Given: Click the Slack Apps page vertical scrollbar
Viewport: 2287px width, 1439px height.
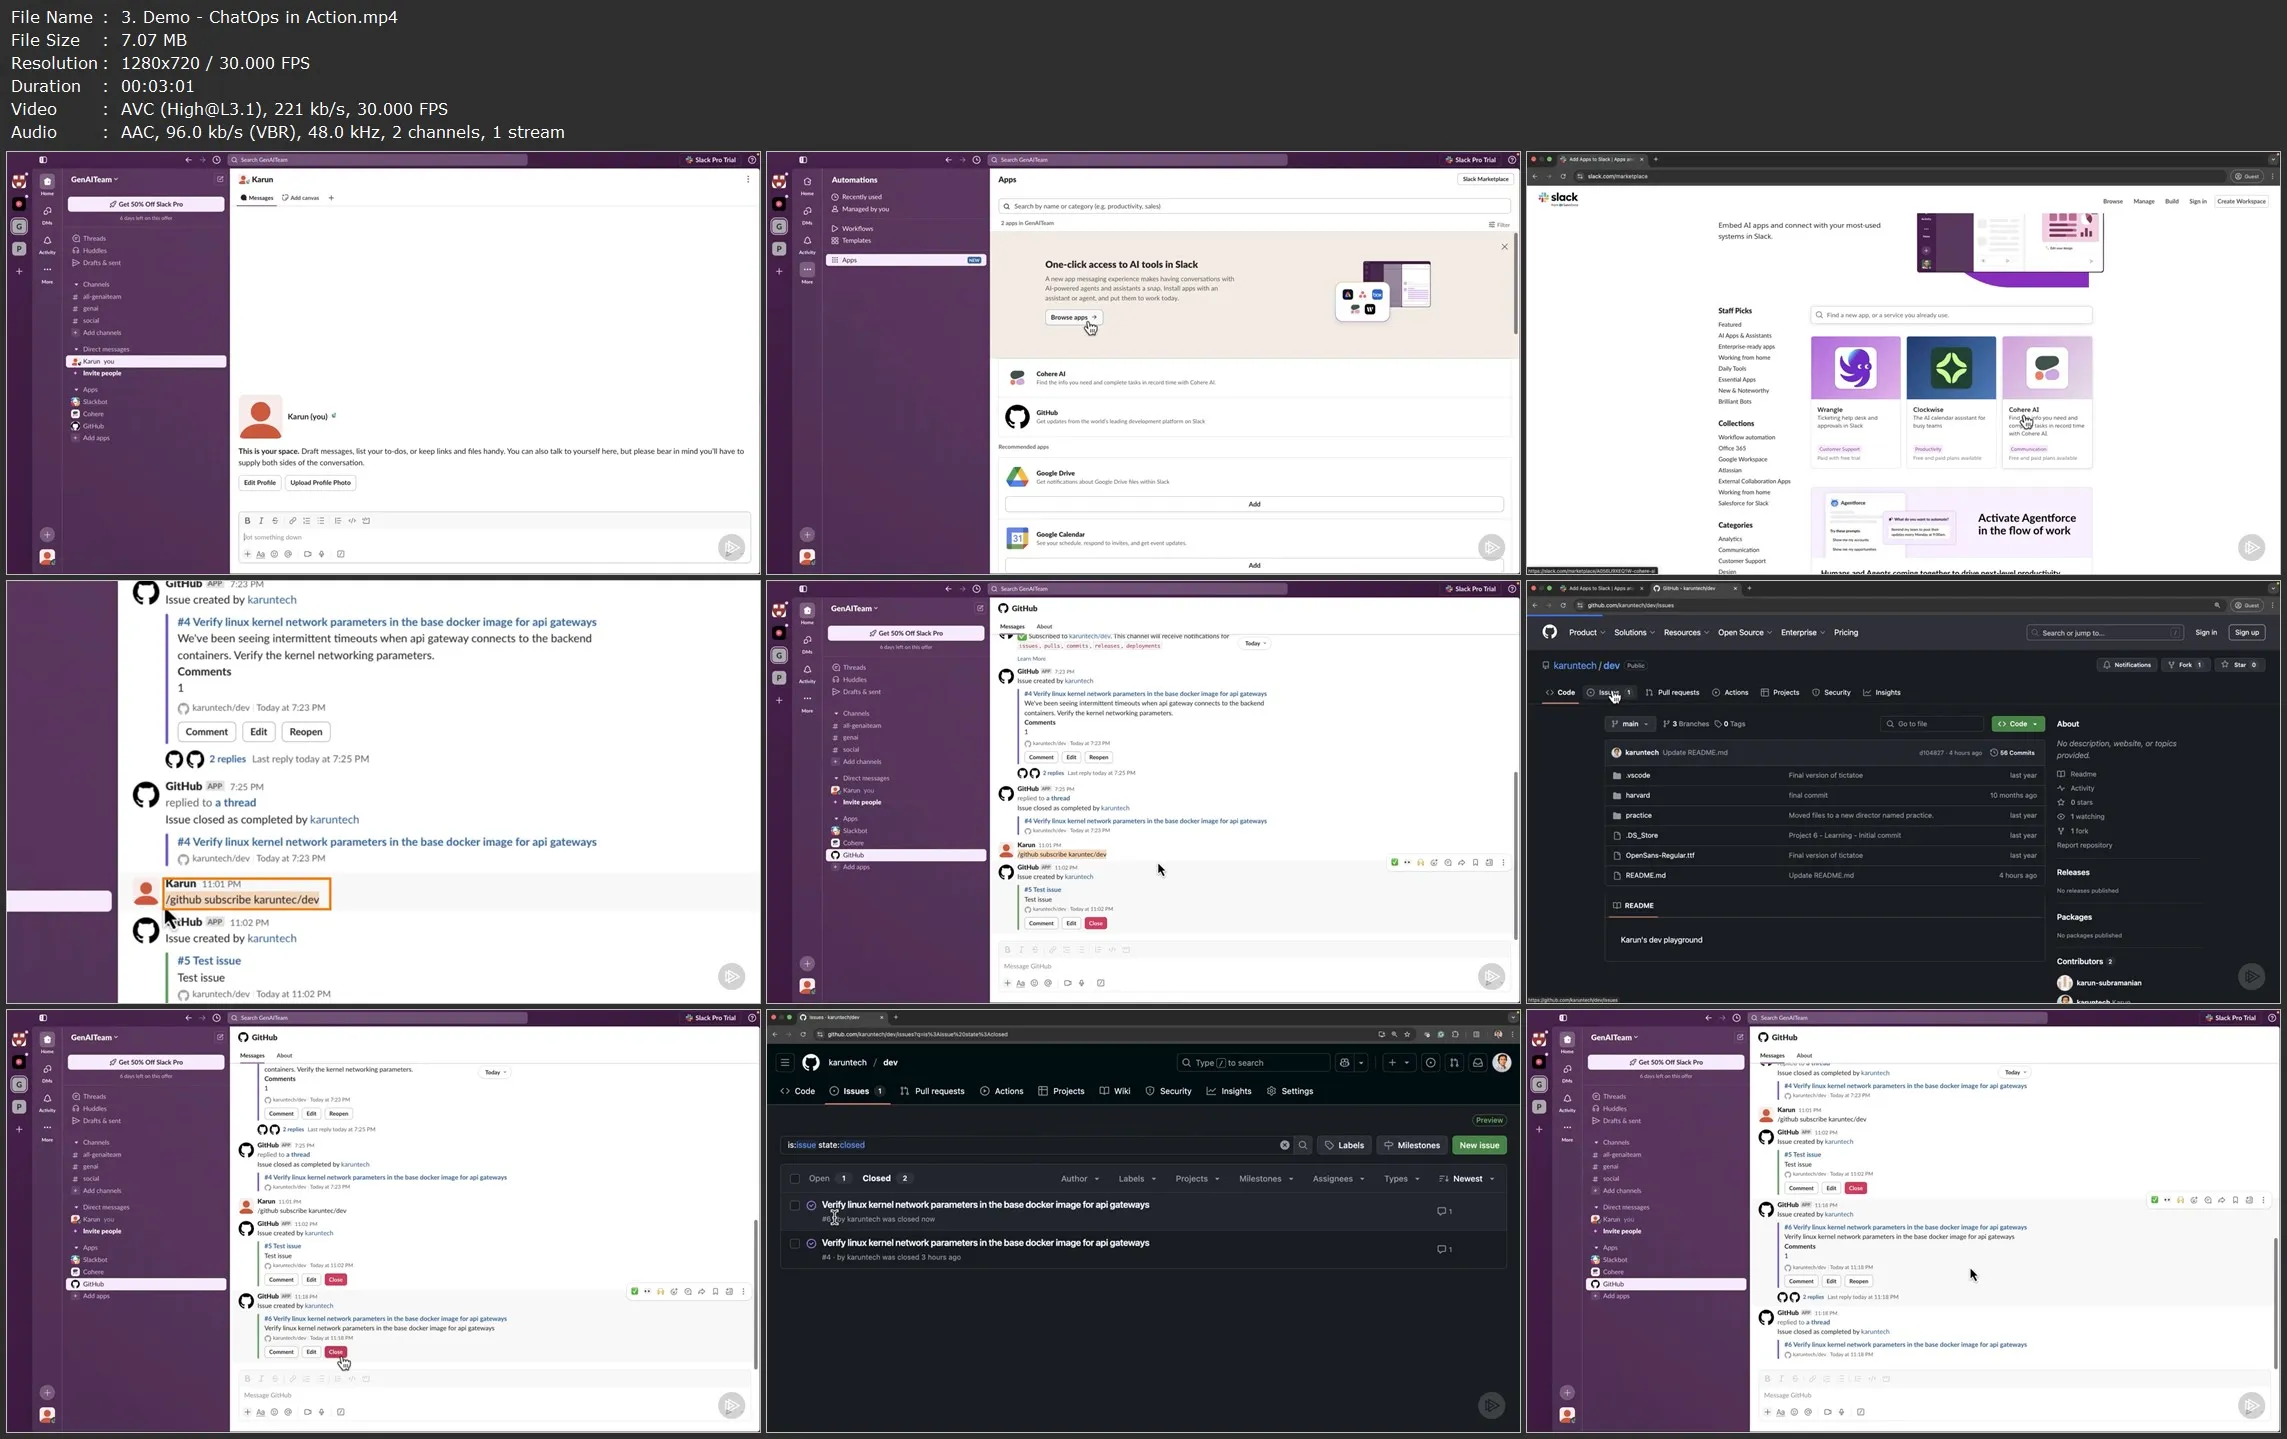Looking at the screenshot, I should [1516, 285].
